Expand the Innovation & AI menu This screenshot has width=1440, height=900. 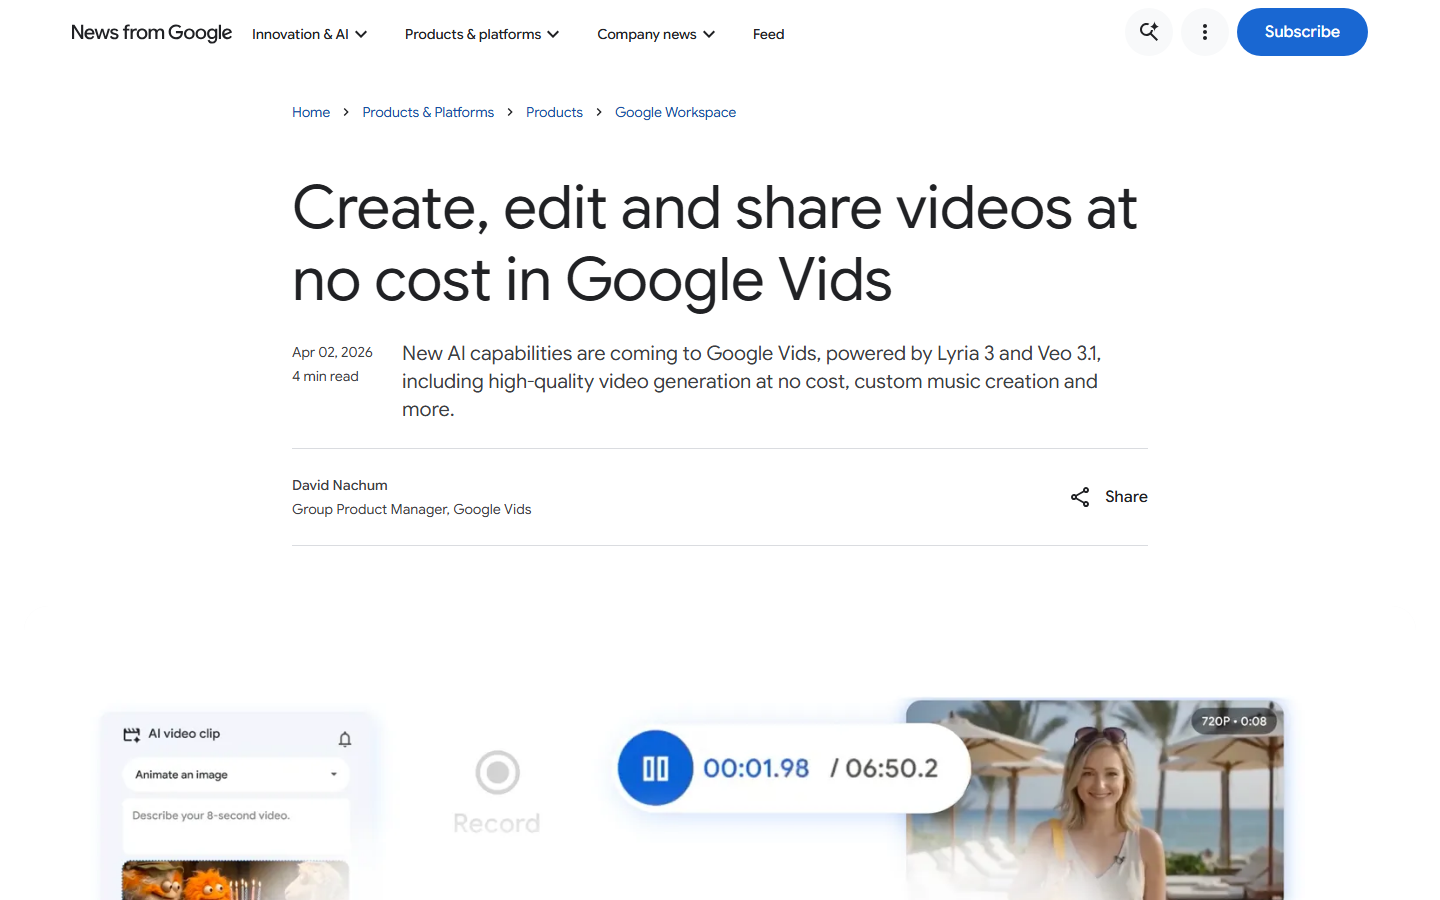click(x=310, y=34)
